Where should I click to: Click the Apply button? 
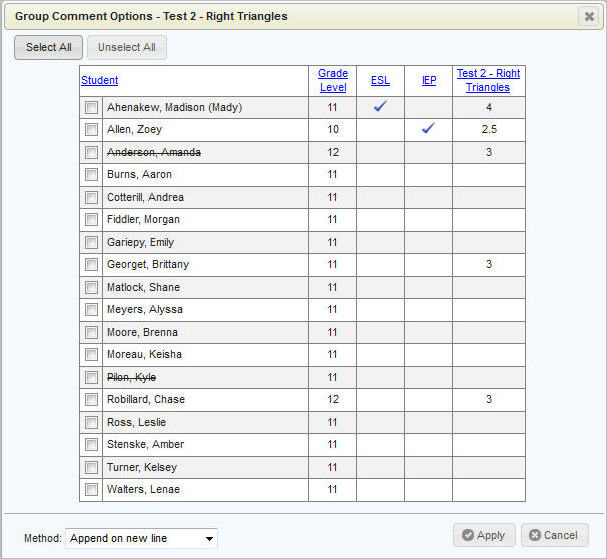[x=484, y=535]
